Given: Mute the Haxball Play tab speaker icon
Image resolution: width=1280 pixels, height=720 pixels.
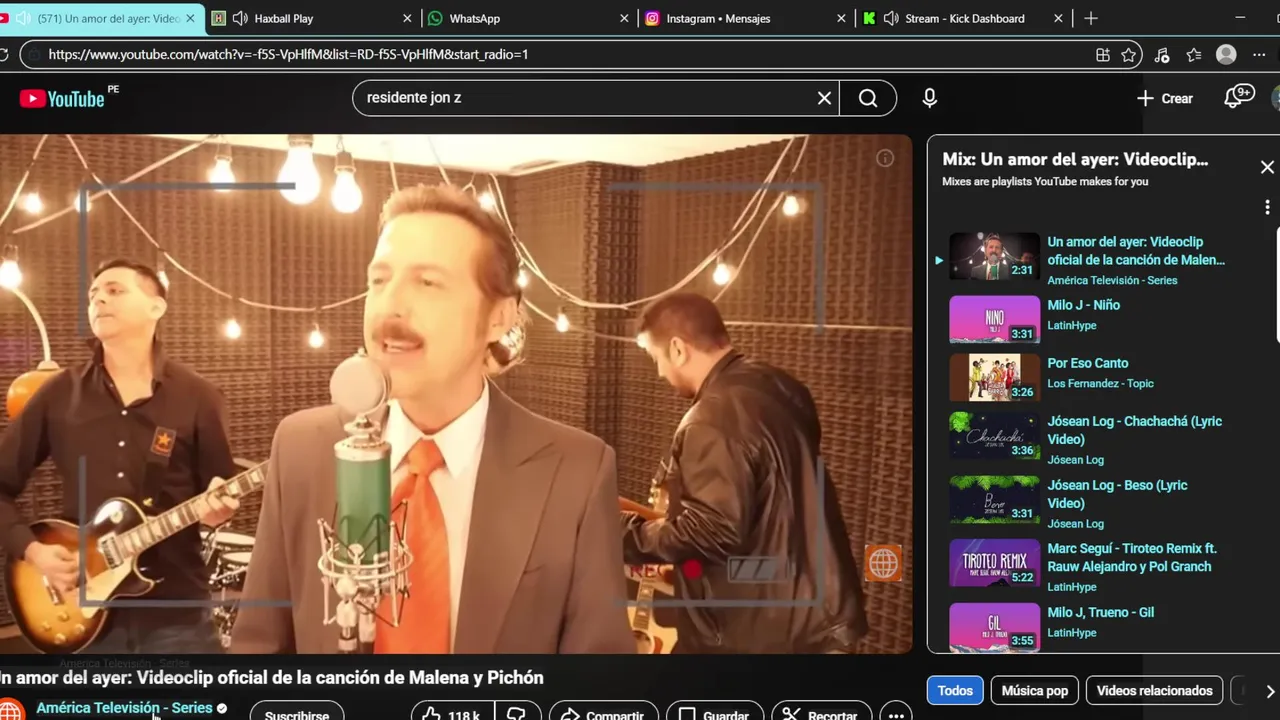Looking at the screenshot, I should point(240,18).
